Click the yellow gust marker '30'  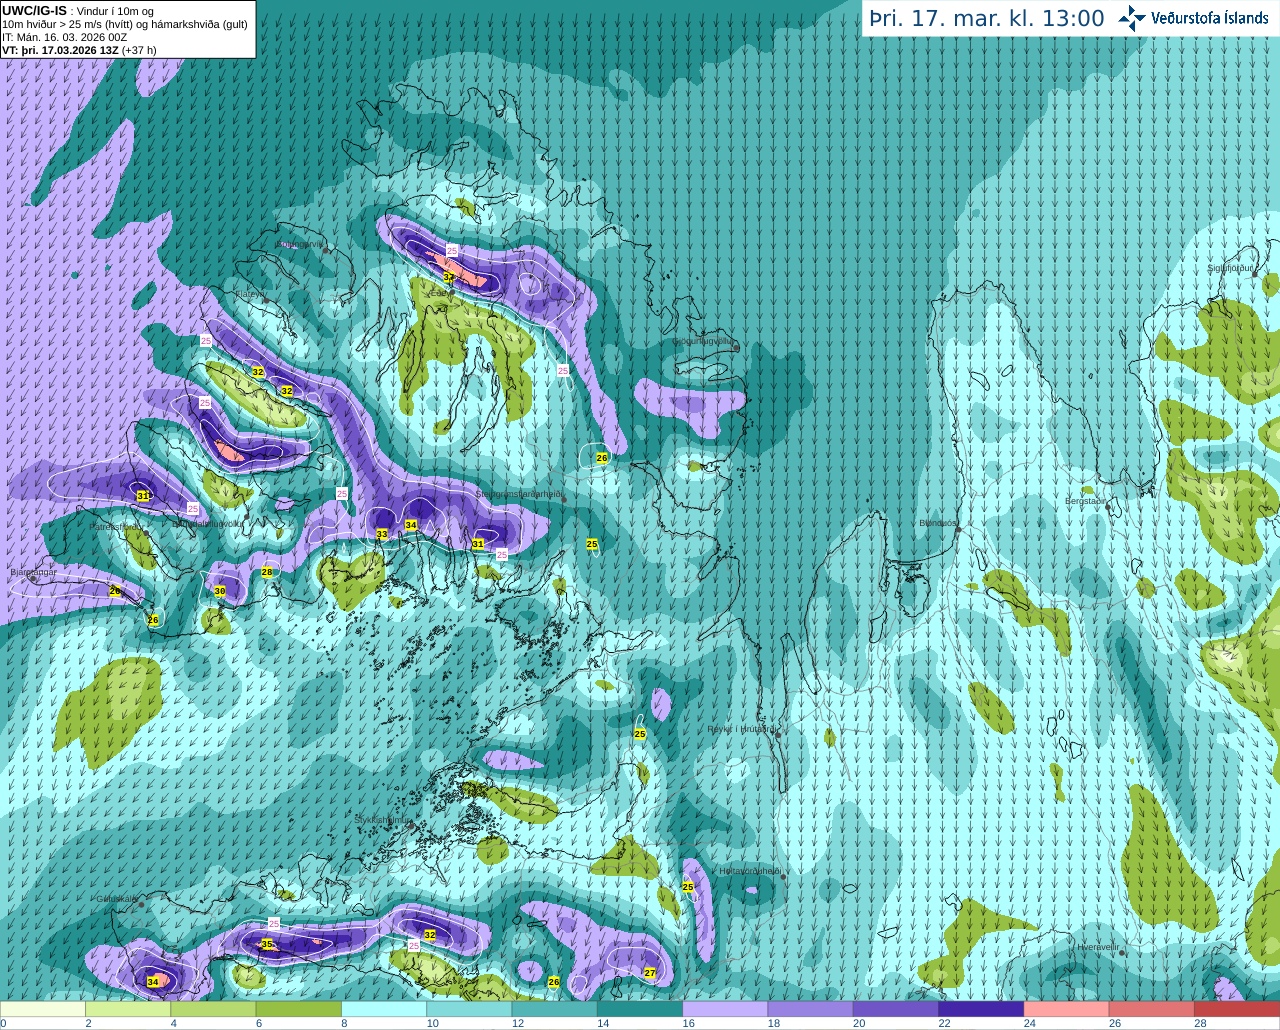(x=220, y=592)
